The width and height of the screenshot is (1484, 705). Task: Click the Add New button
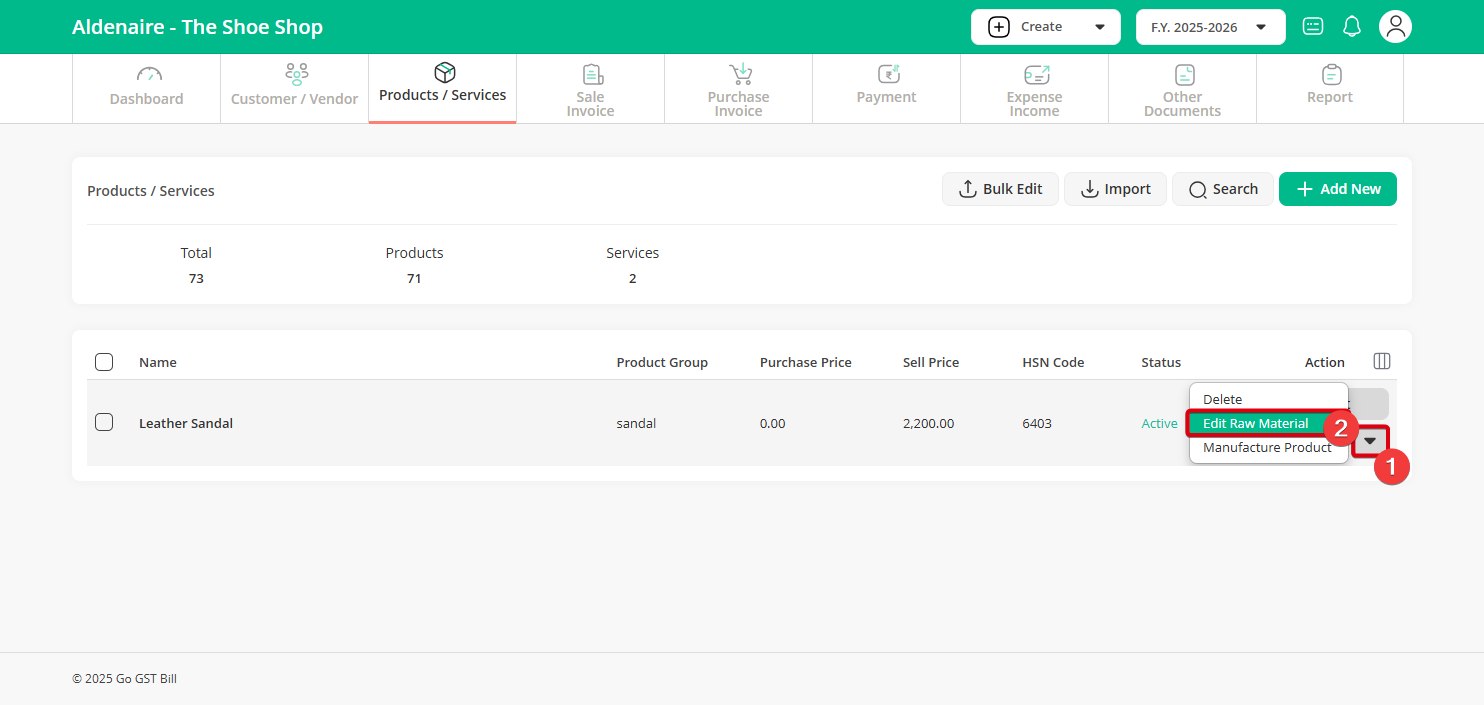pyautogui.click(x=1338, y=189)
